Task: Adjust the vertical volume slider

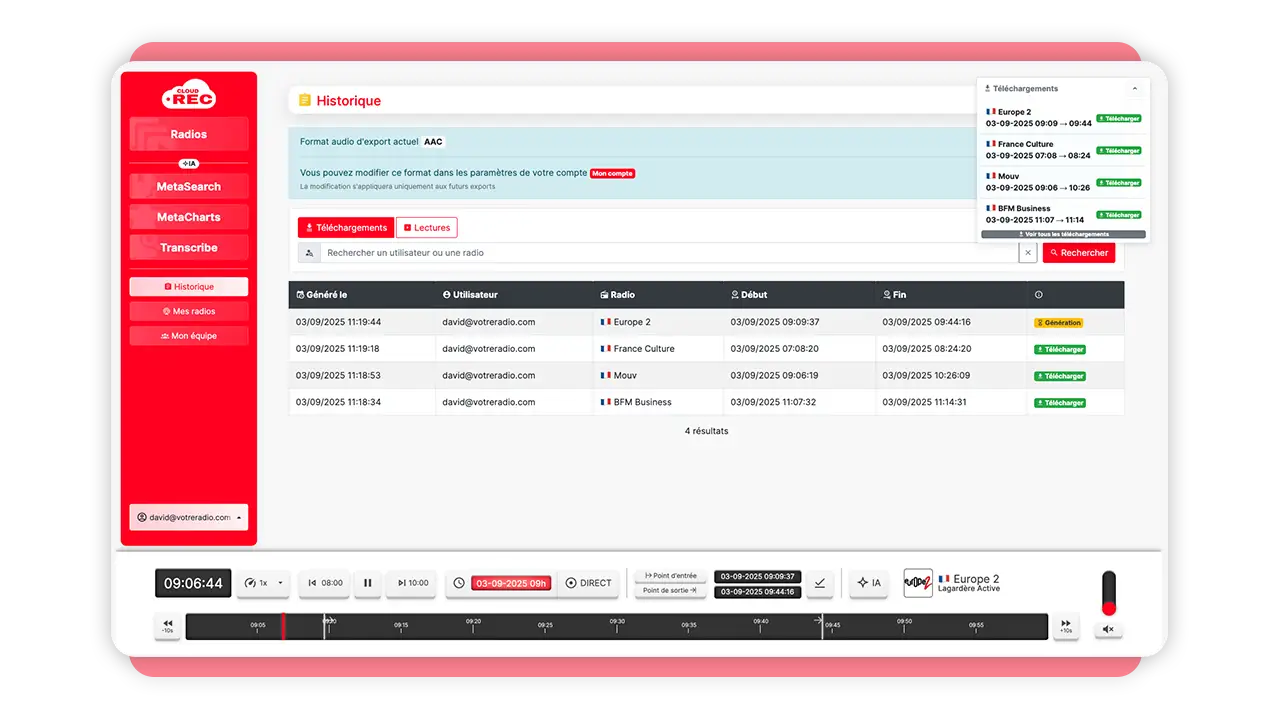Action: 1108,594
